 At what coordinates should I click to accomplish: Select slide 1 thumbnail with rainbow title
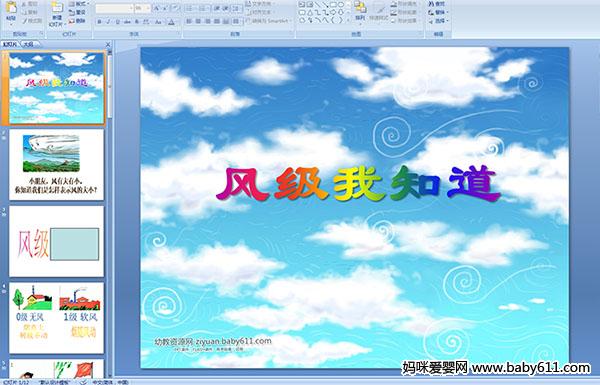(57, 88)
